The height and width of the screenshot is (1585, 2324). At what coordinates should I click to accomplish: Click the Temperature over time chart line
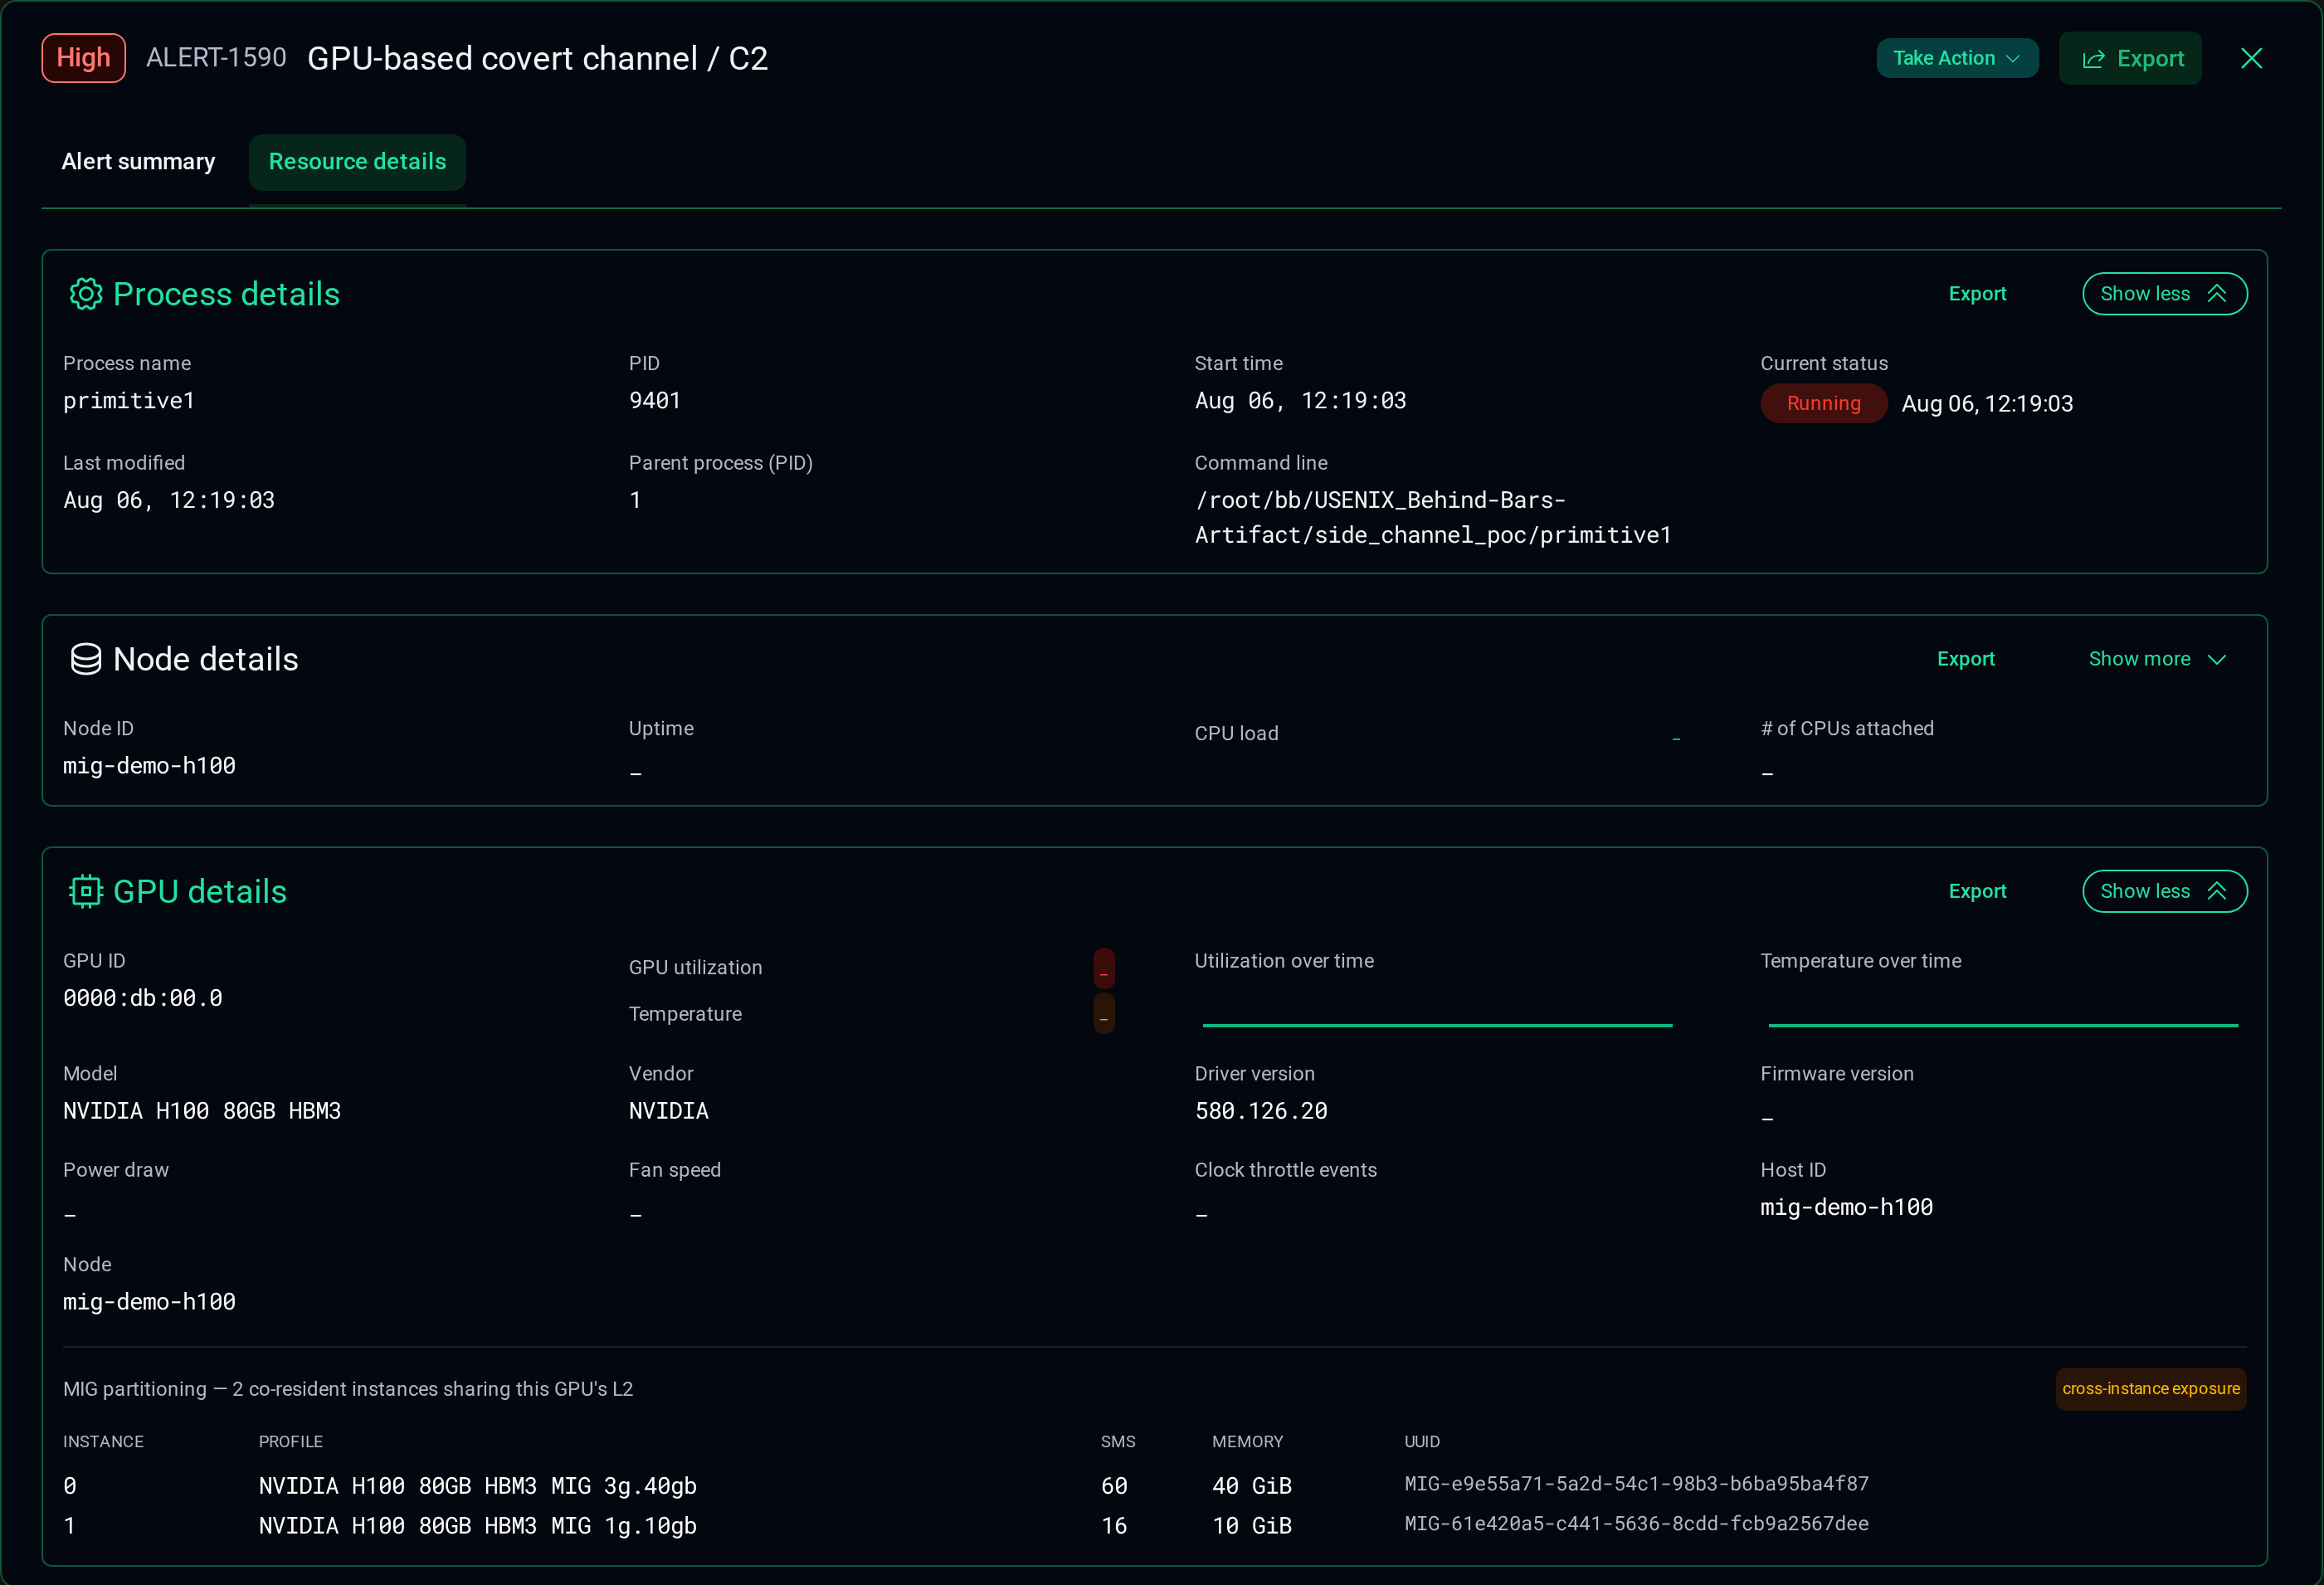2003,1025
